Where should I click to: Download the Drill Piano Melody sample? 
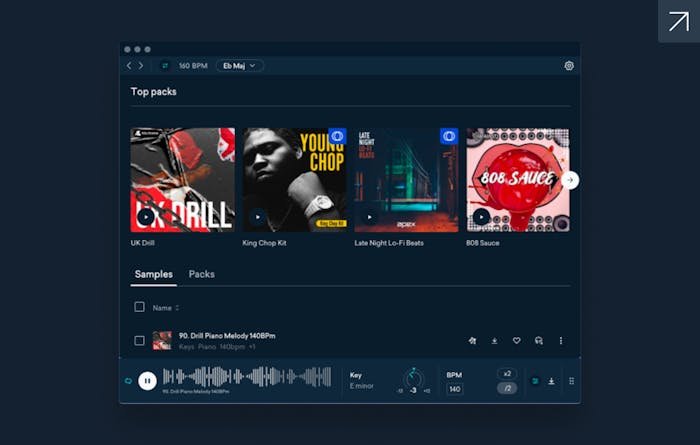pyautogui.click(x=494, y=340)
